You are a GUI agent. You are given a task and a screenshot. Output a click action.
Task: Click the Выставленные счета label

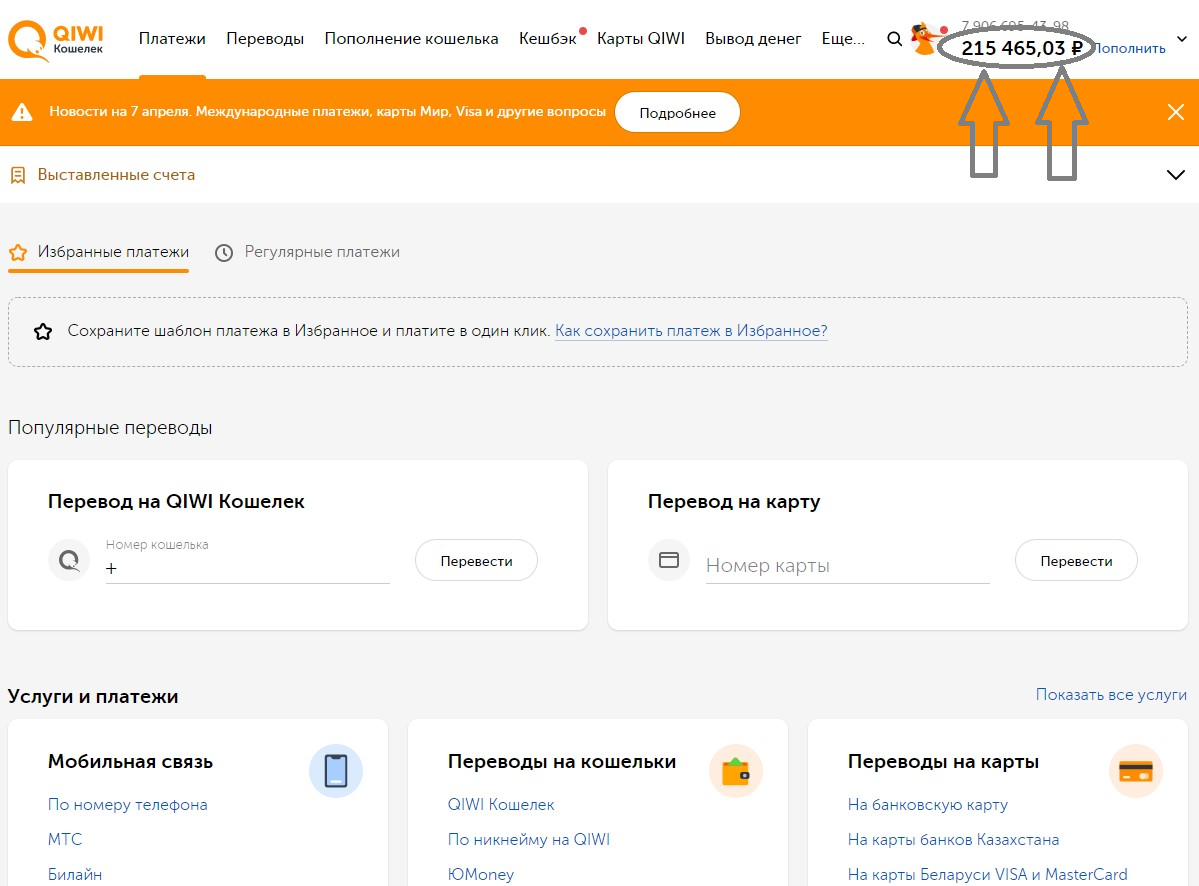(x=116, y=175)
